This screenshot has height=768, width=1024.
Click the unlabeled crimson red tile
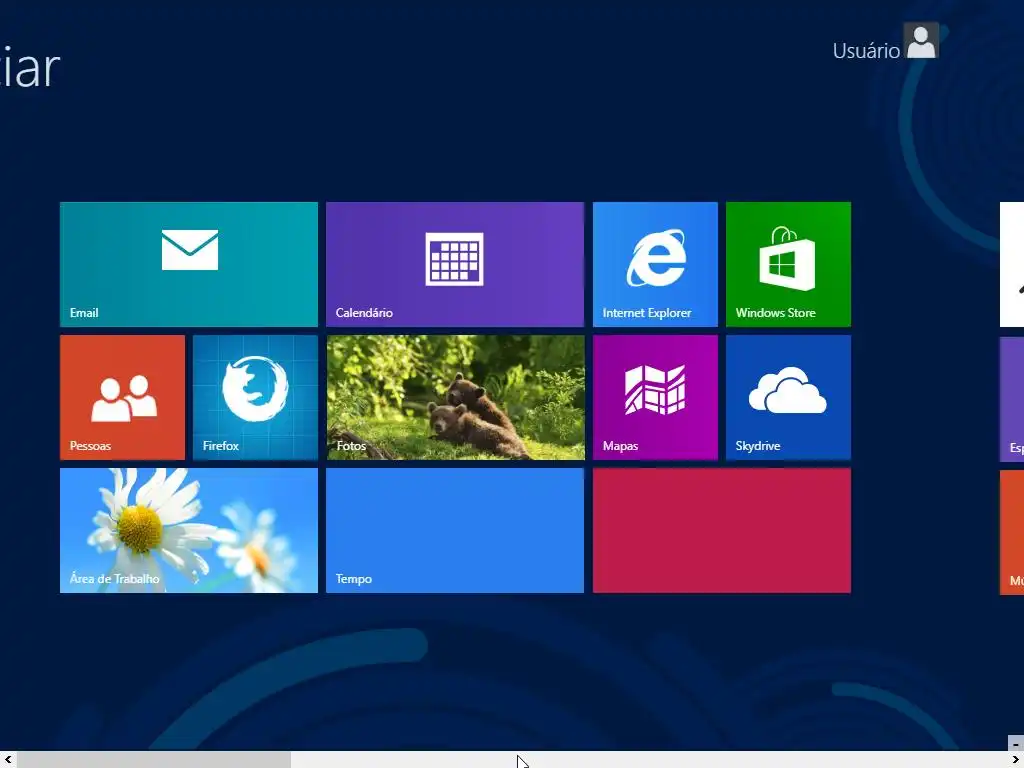(722, 531)
